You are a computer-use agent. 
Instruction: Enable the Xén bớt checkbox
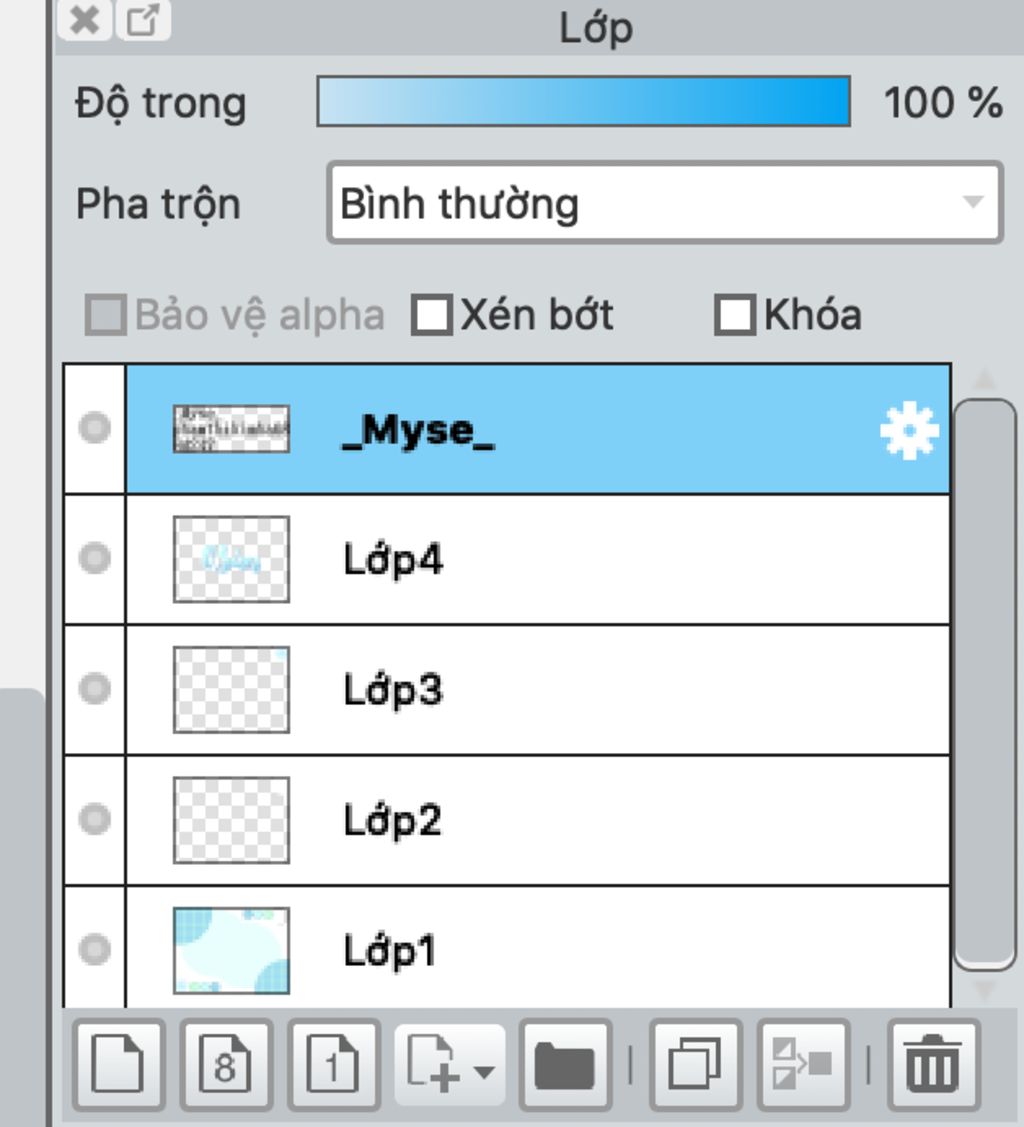(432, 315)
